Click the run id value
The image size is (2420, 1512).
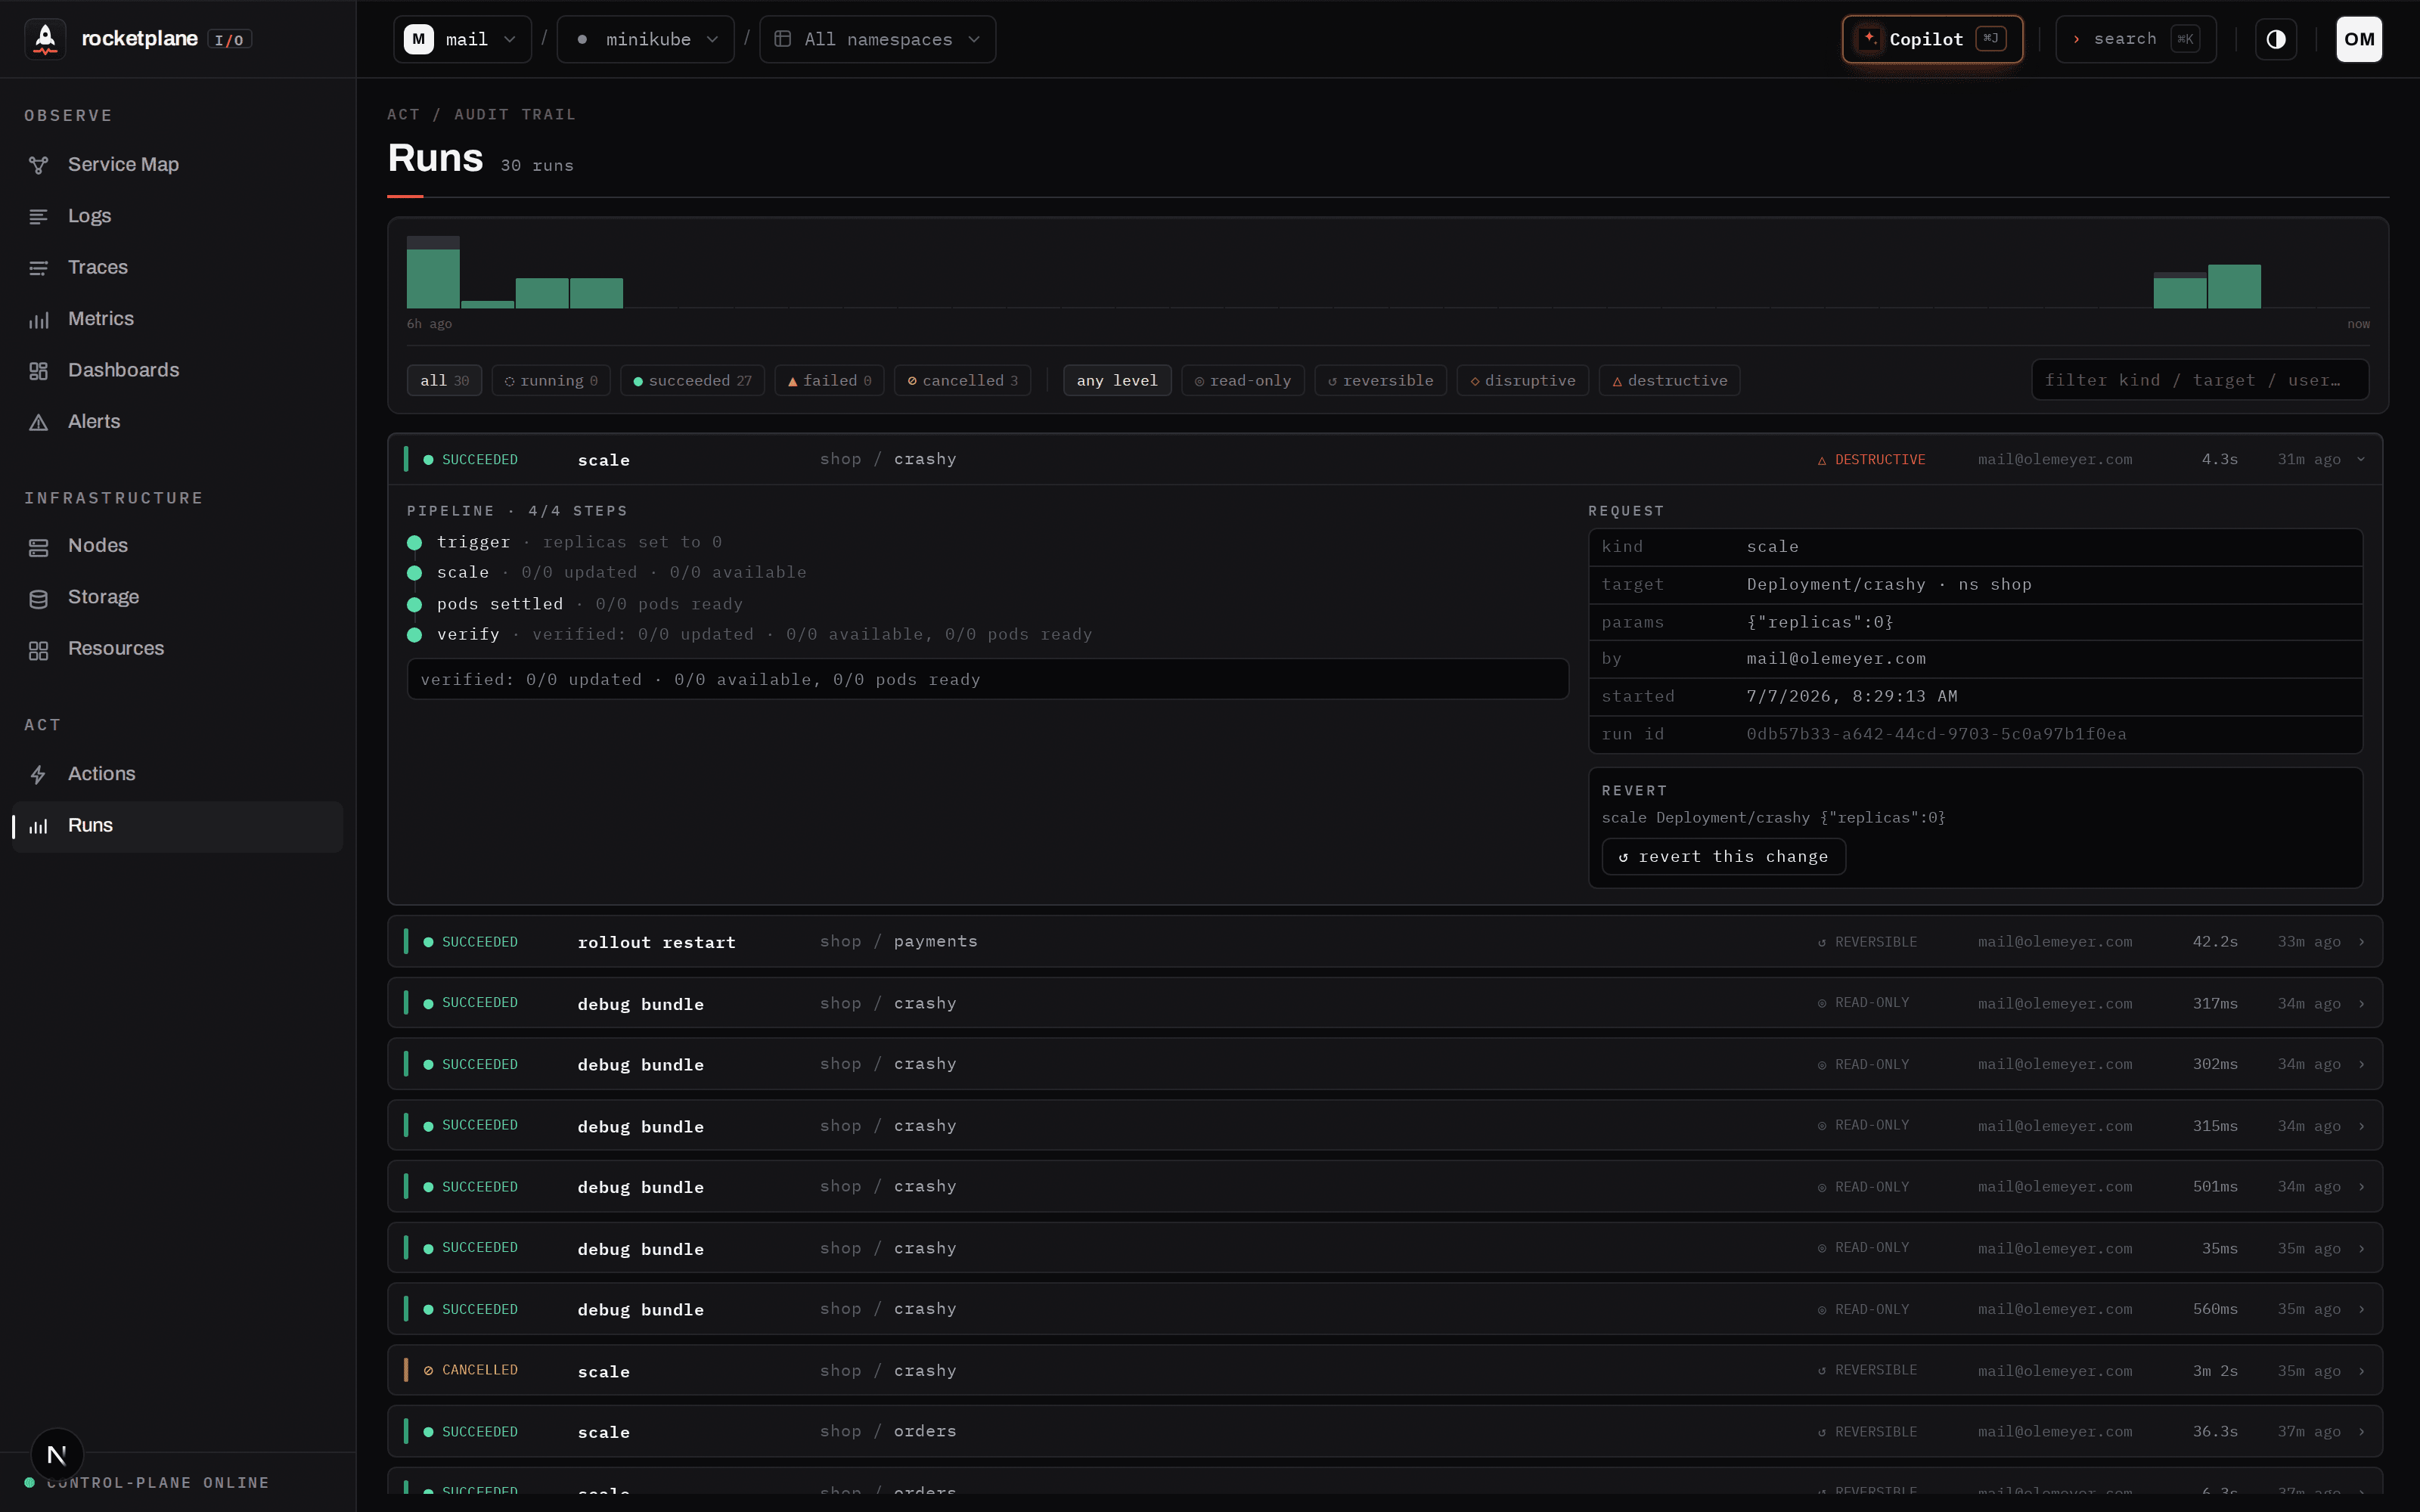pyautogui.click(x=1936, y=735)
